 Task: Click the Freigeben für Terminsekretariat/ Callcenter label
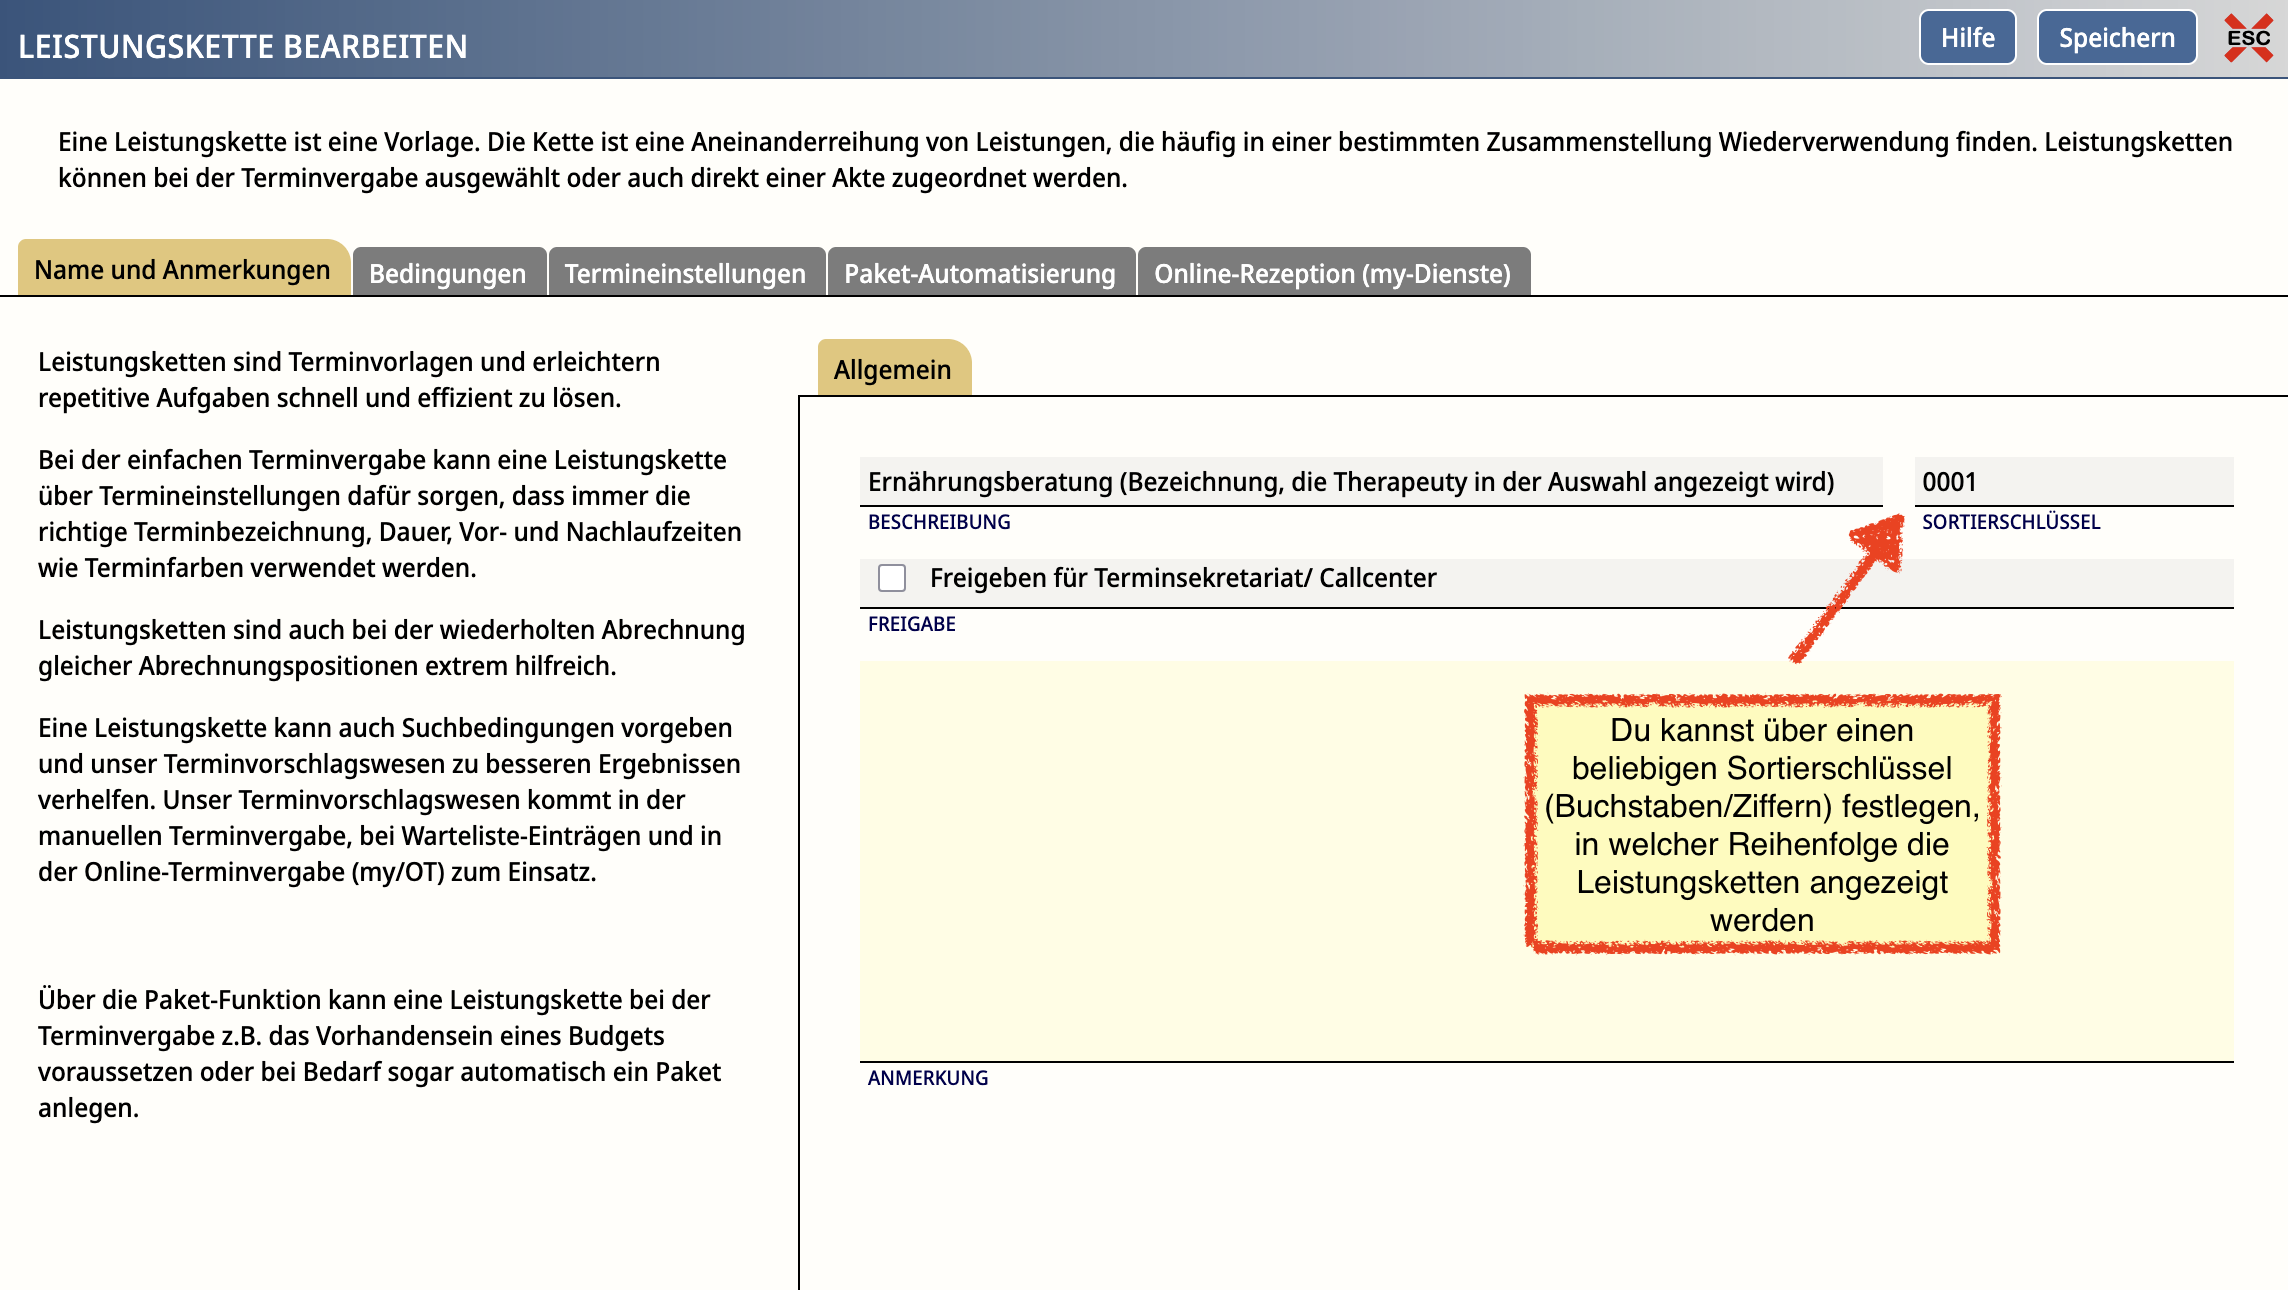pos(1182,578)
